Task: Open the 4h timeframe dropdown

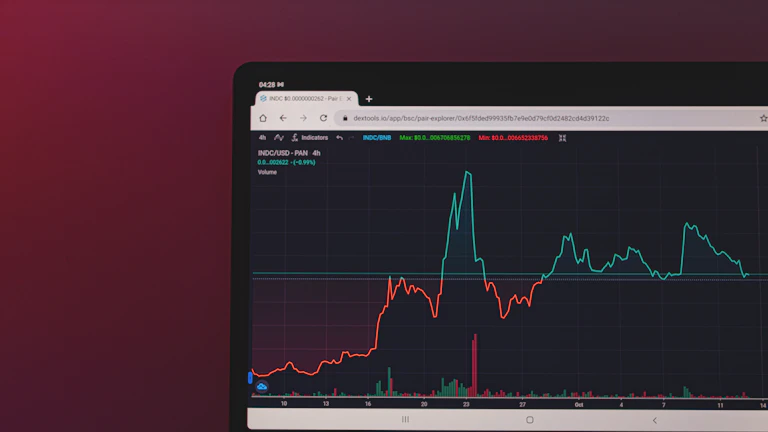Action: tap(262, 137)
